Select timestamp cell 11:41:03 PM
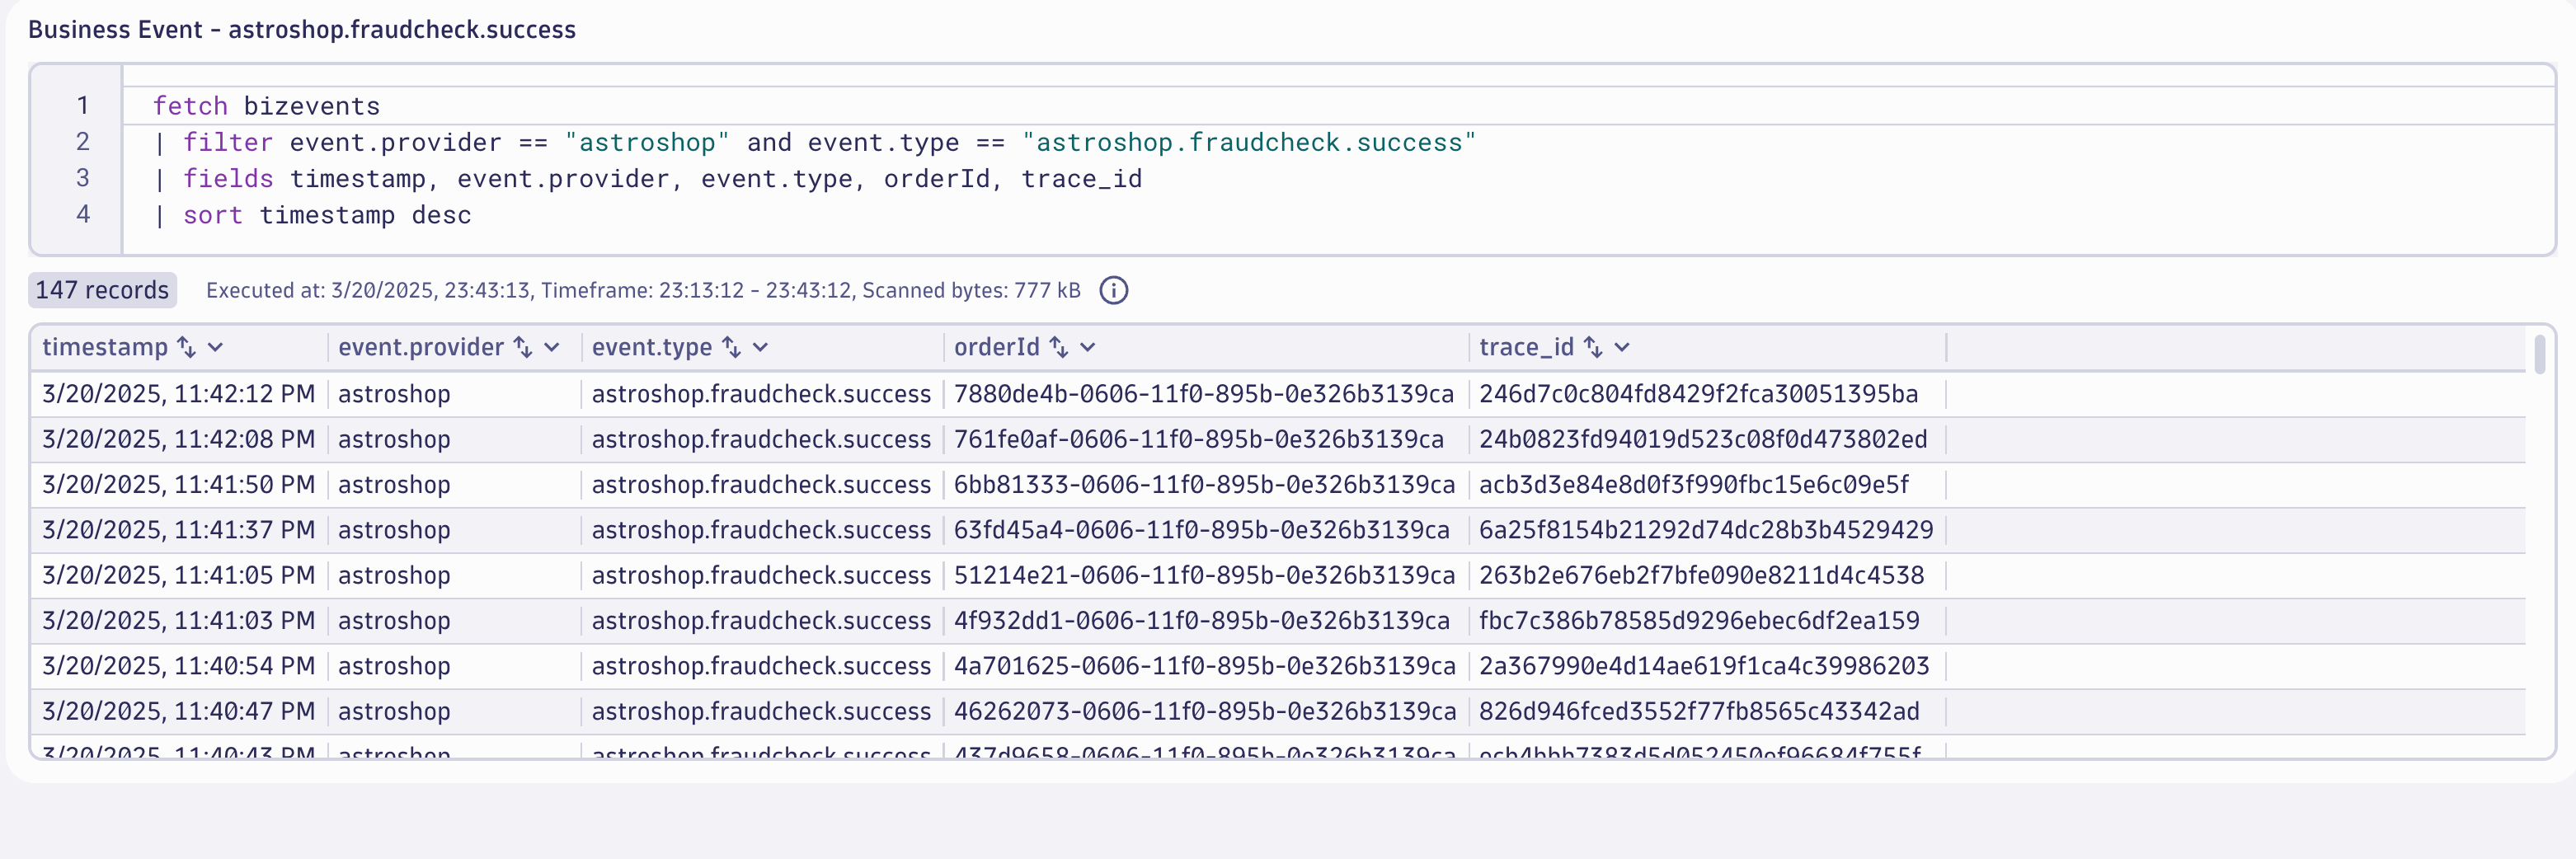The height and width of the screenshot is (859, 2576). tap(178, 620)
